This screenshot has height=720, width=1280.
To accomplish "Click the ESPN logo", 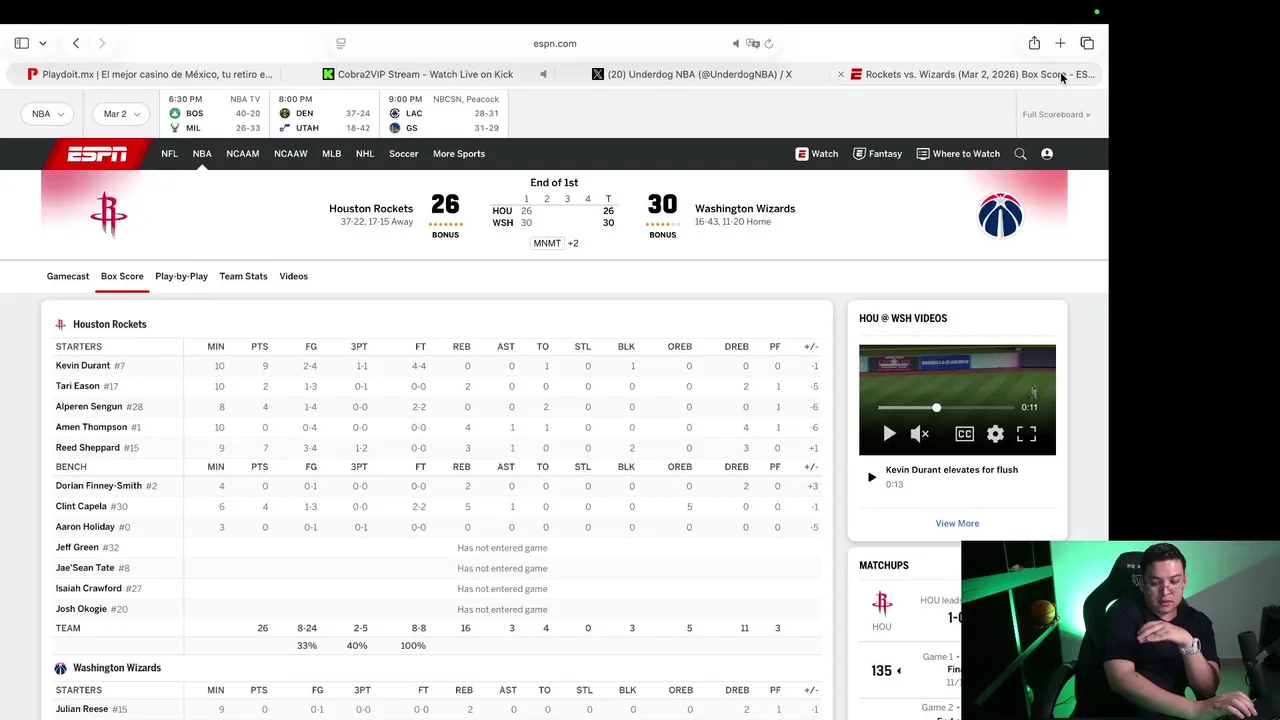I will point(97,154).
